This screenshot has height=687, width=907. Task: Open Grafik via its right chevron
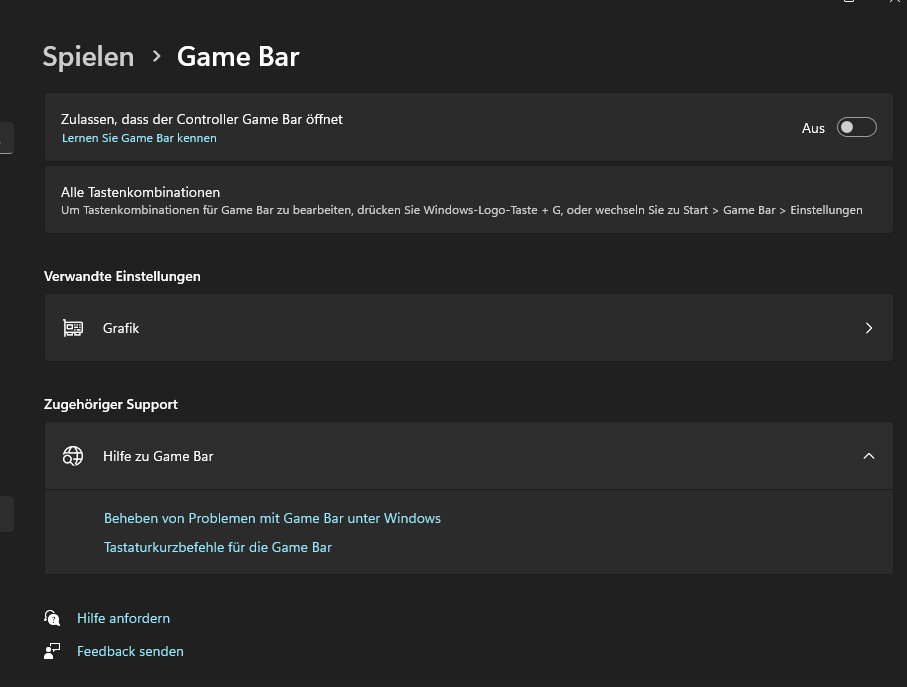coord(868,328)
